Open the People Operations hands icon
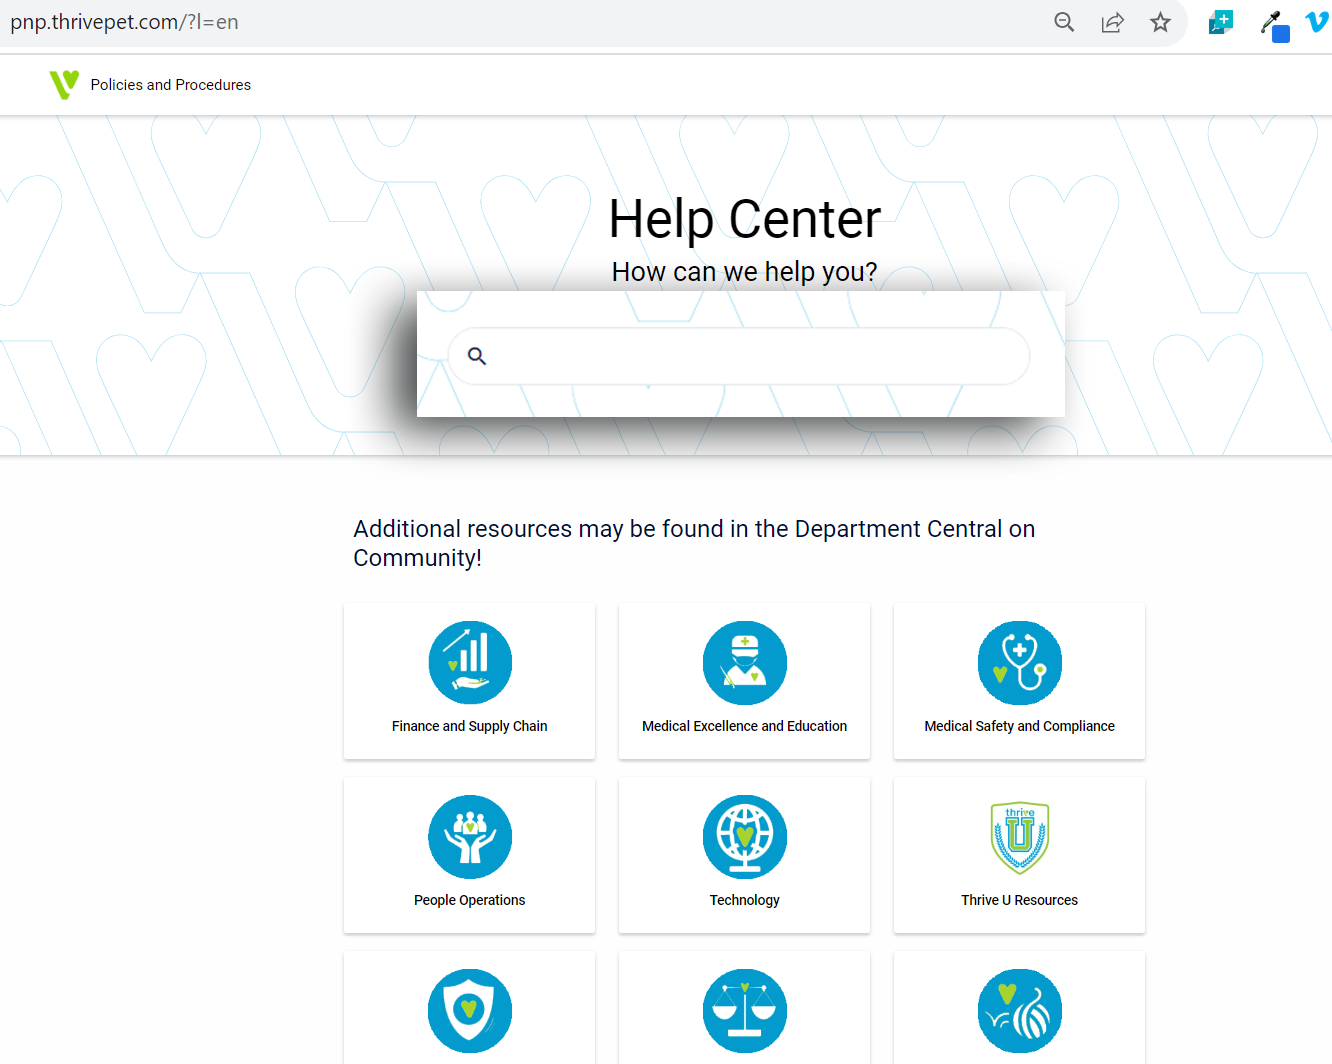The image size is (1332, 1064). (x=470, y=837)
